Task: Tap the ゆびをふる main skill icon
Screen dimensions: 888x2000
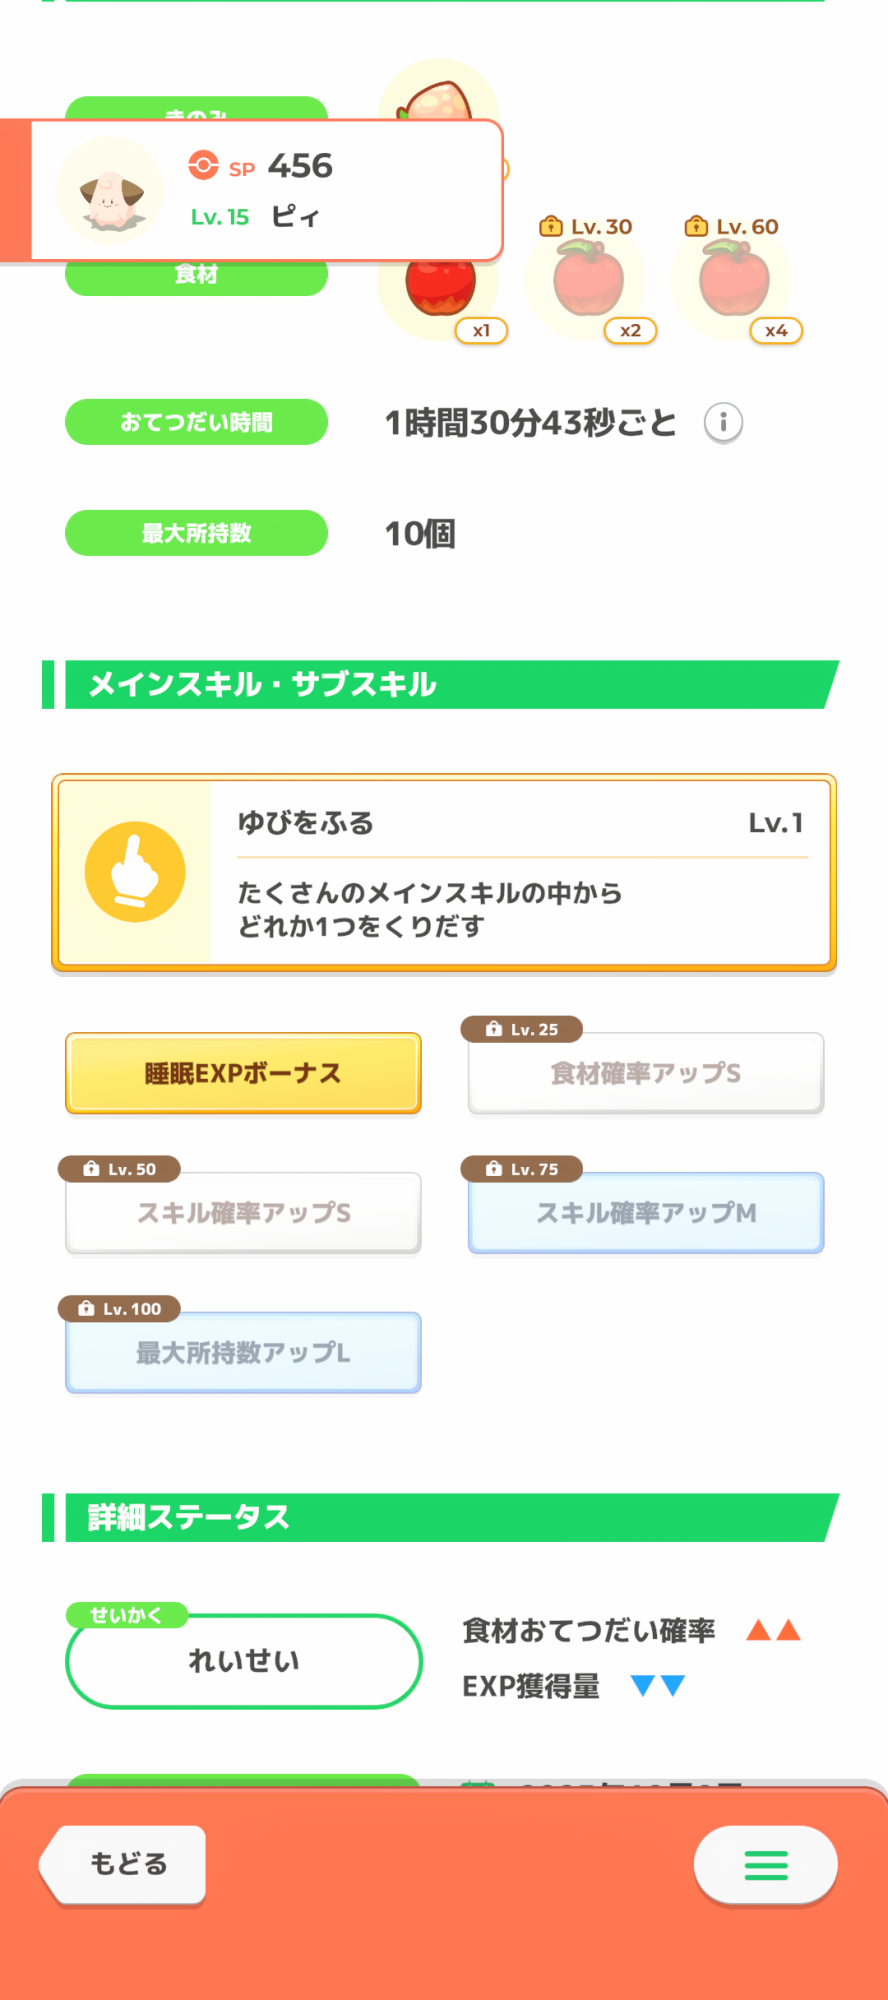Action: click(135, 871)
